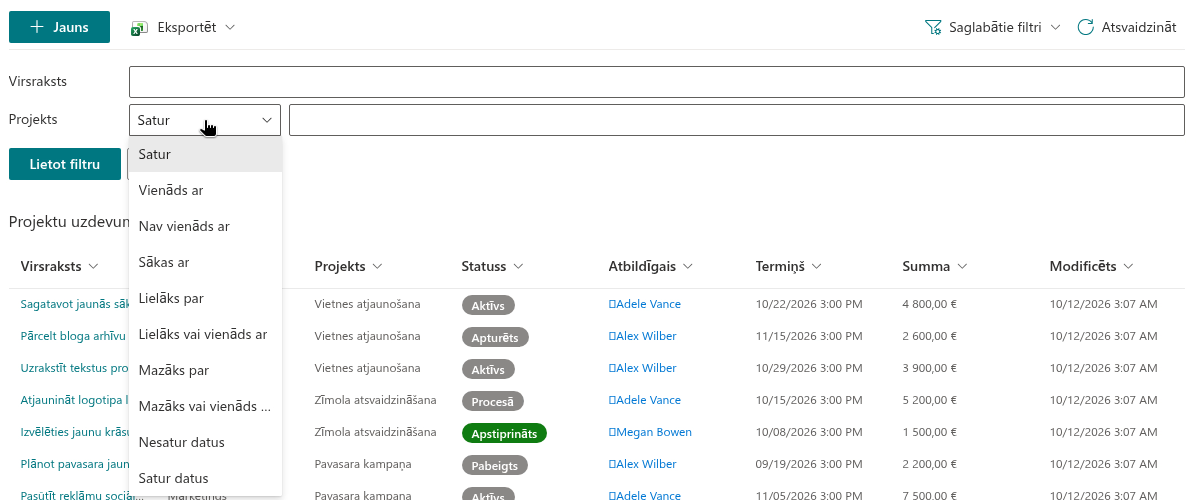Choose the Nesatur datus option
This screenshot has height=500, width=1200.
(205, 442)
